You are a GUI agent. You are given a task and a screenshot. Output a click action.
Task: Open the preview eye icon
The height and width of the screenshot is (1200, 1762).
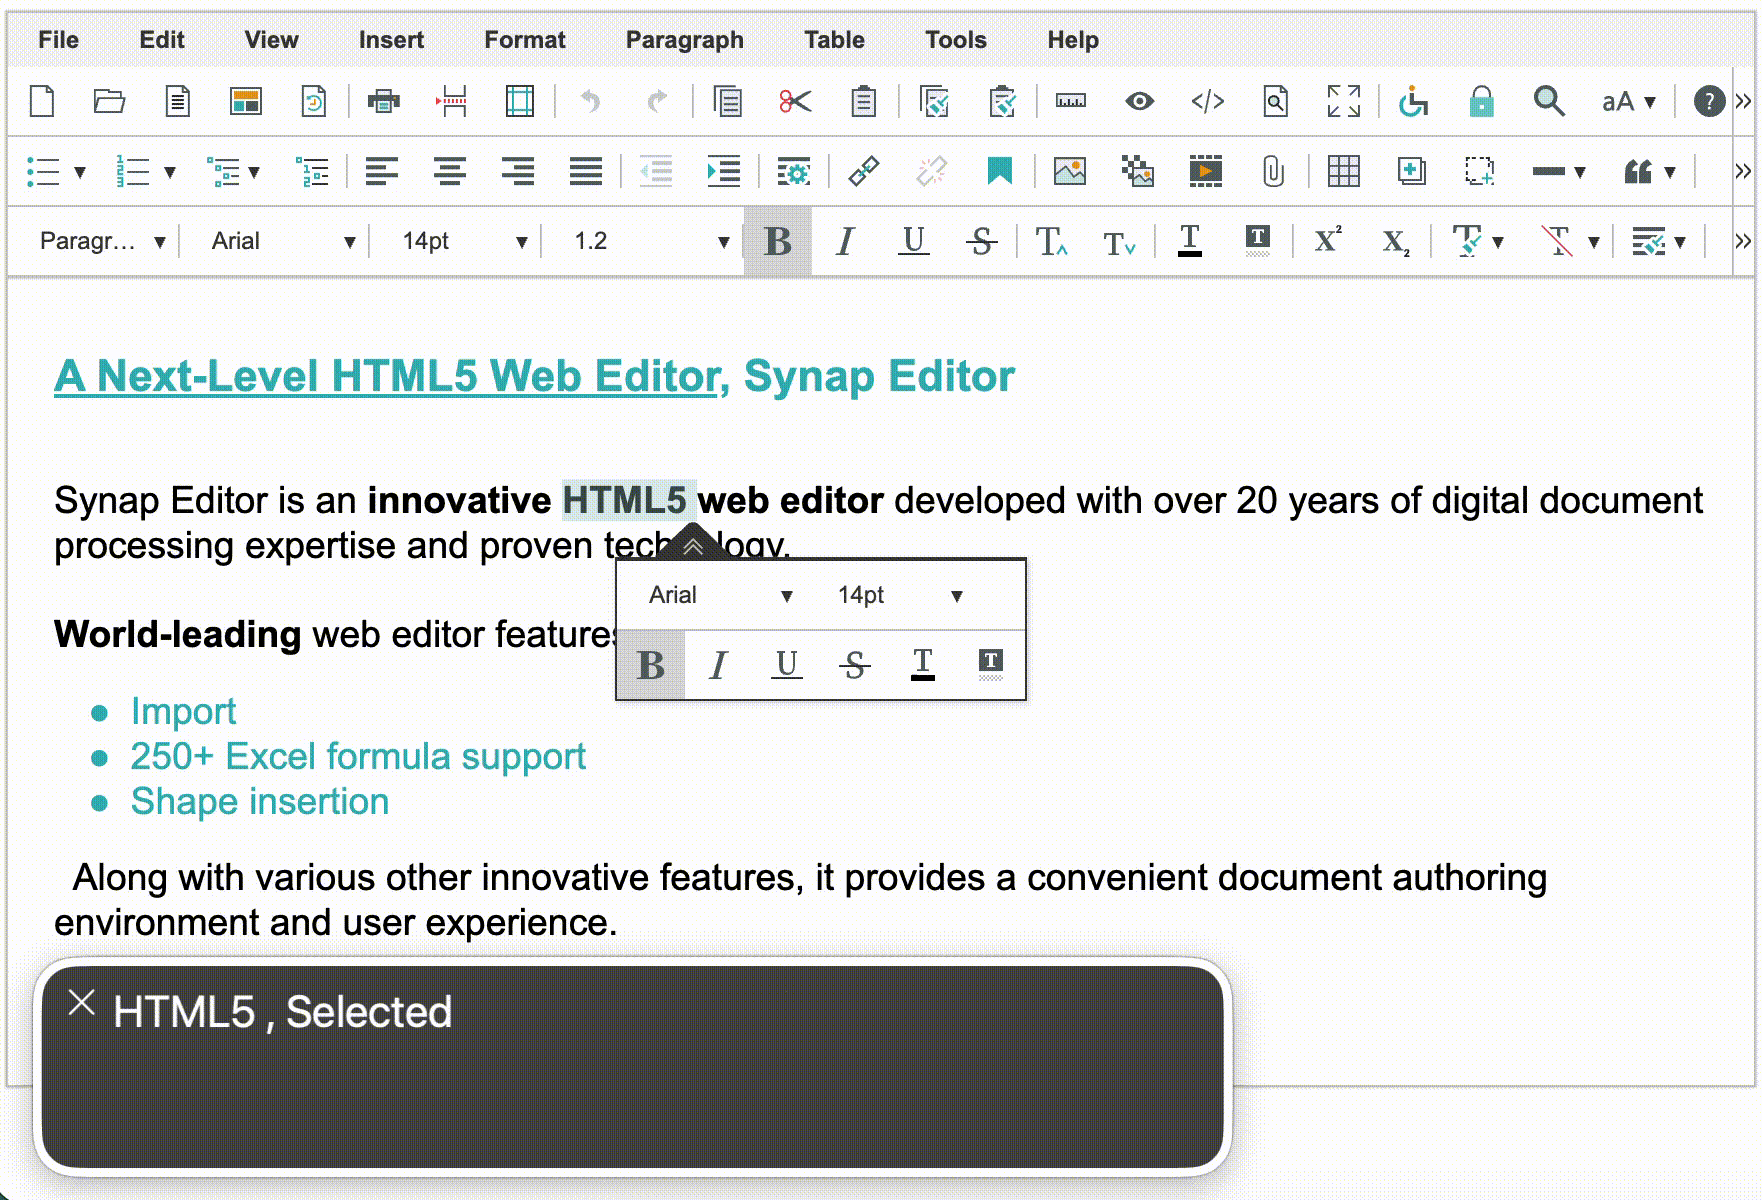1139,101
